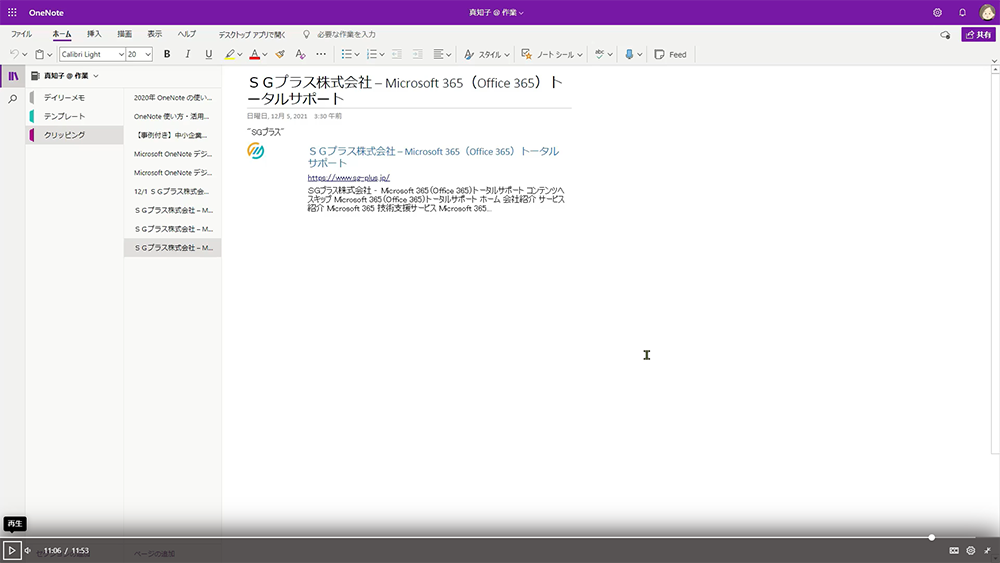Viewport: 1000px width, 563px height.
Task: Expand the paste options arrow
Action: [x=50, y=54]
